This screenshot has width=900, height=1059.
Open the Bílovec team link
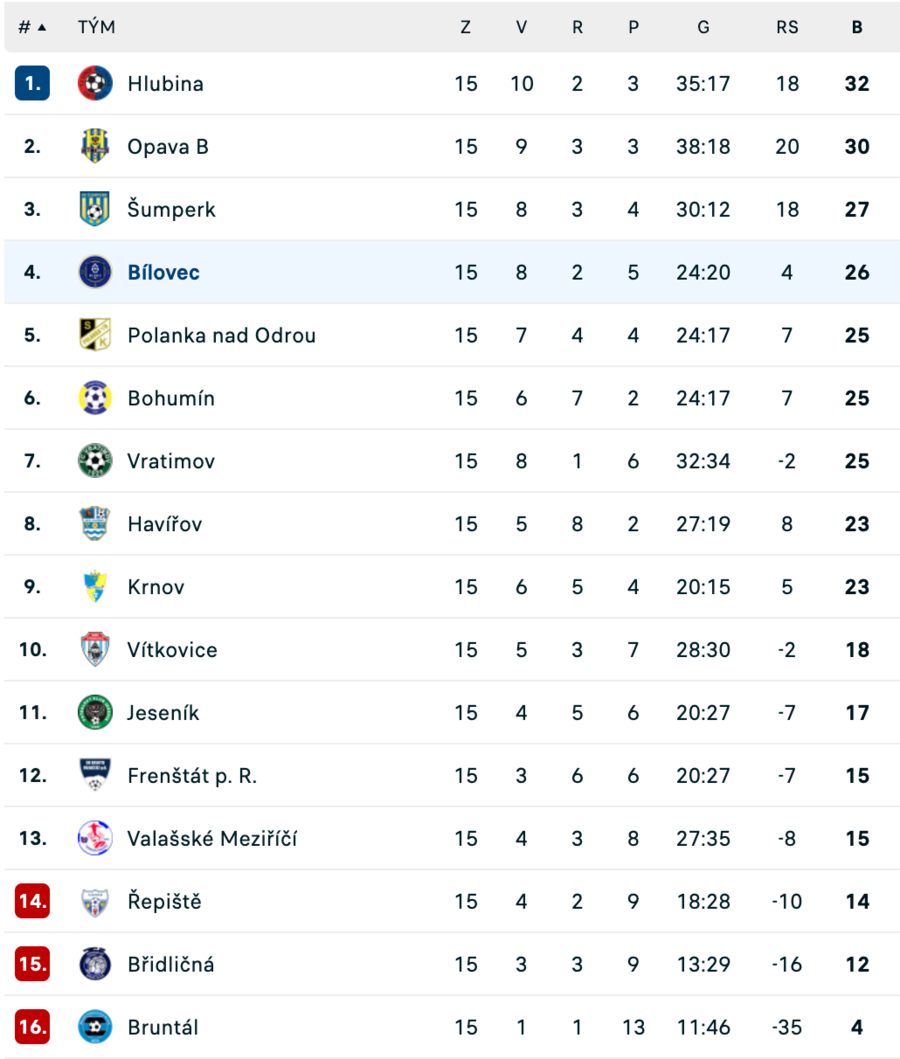(163, 272)
